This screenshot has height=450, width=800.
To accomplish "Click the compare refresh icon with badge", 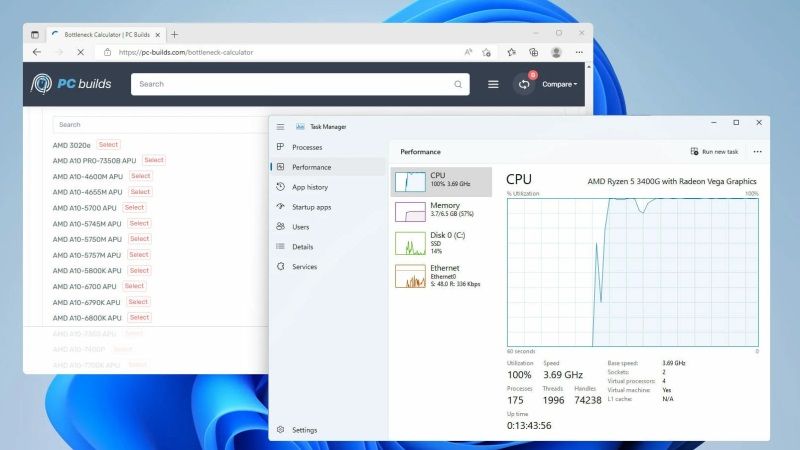I will [x=524, y=84].
